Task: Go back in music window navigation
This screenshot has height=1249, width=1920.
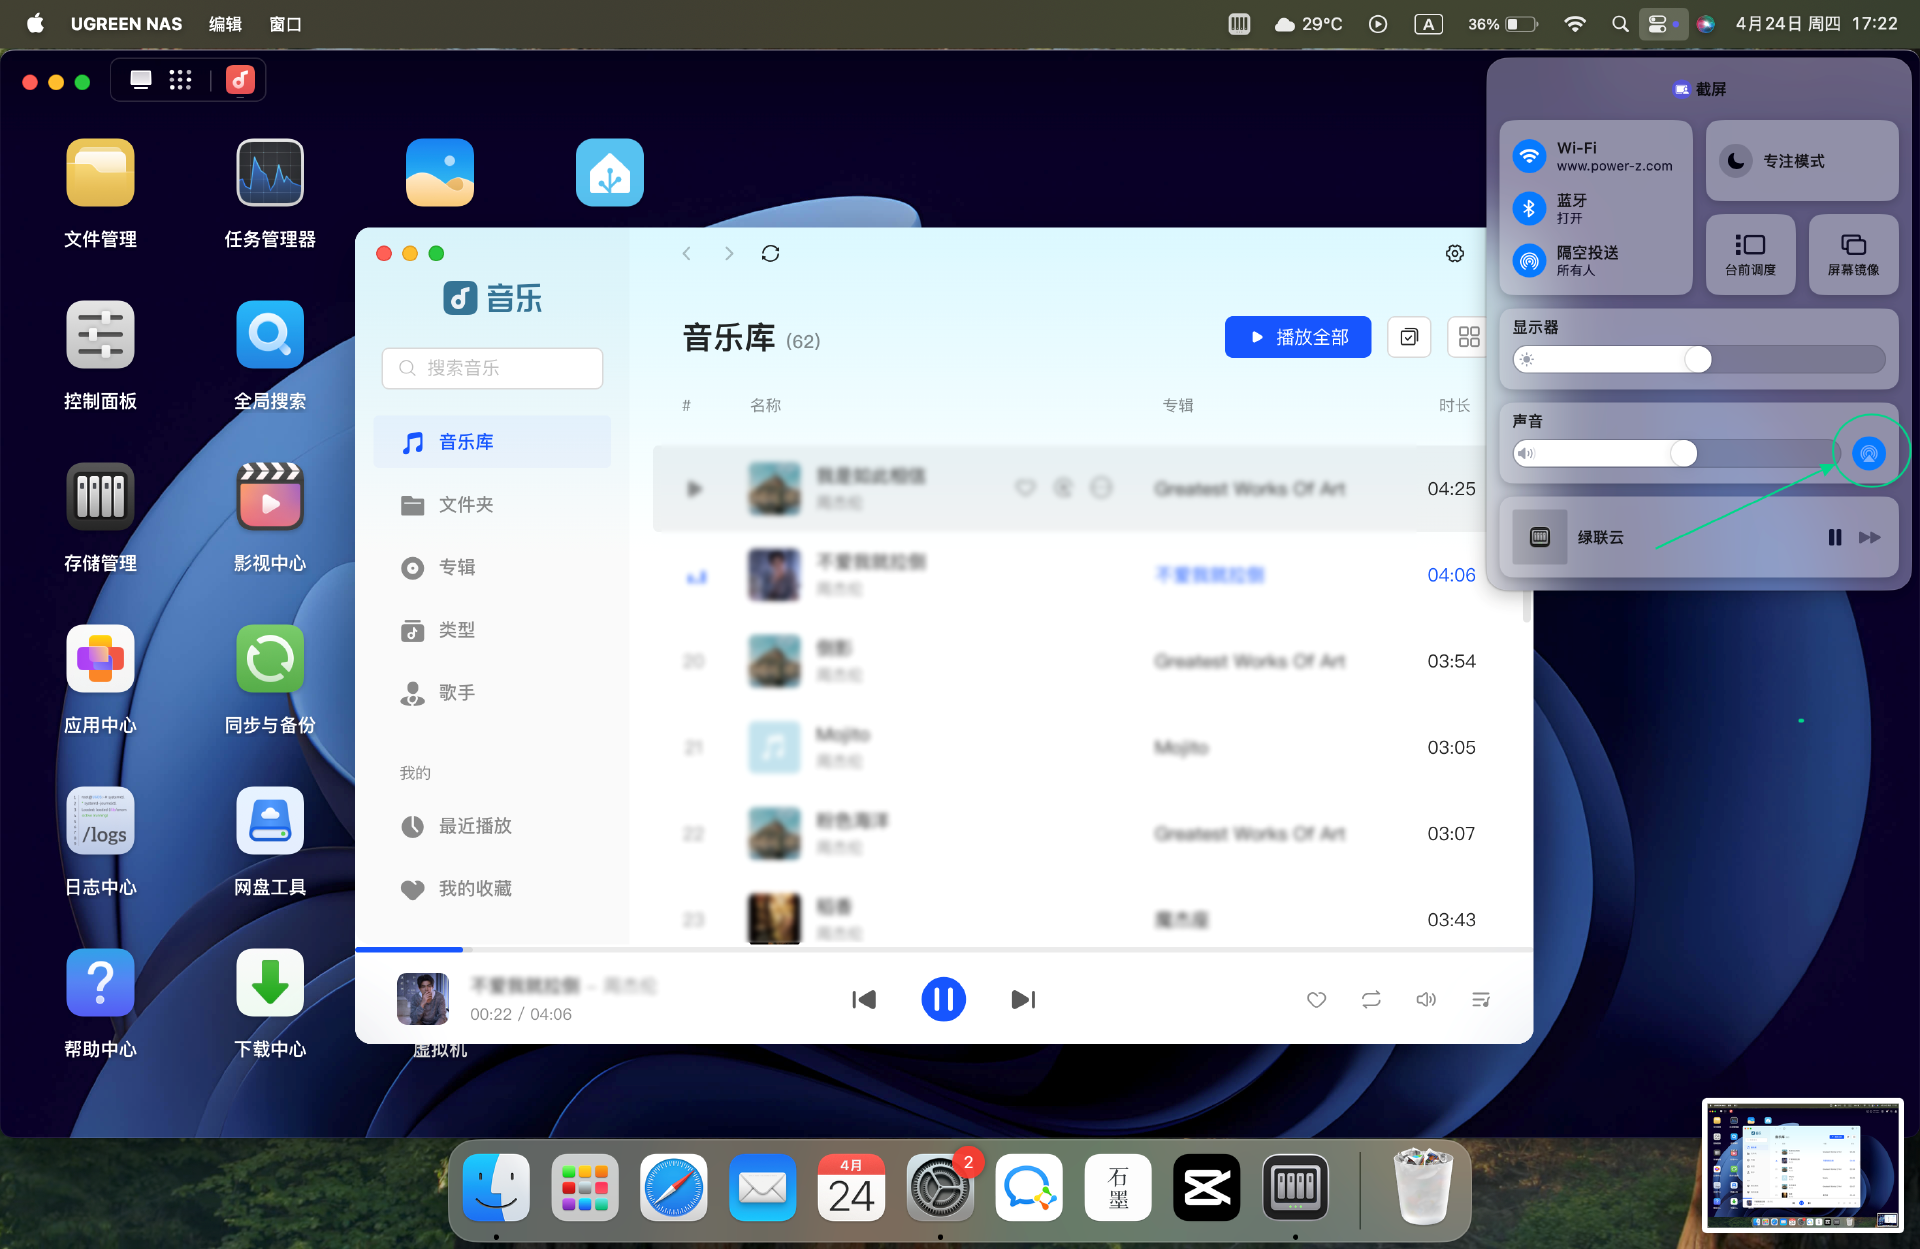Action: tap(687, 254)
